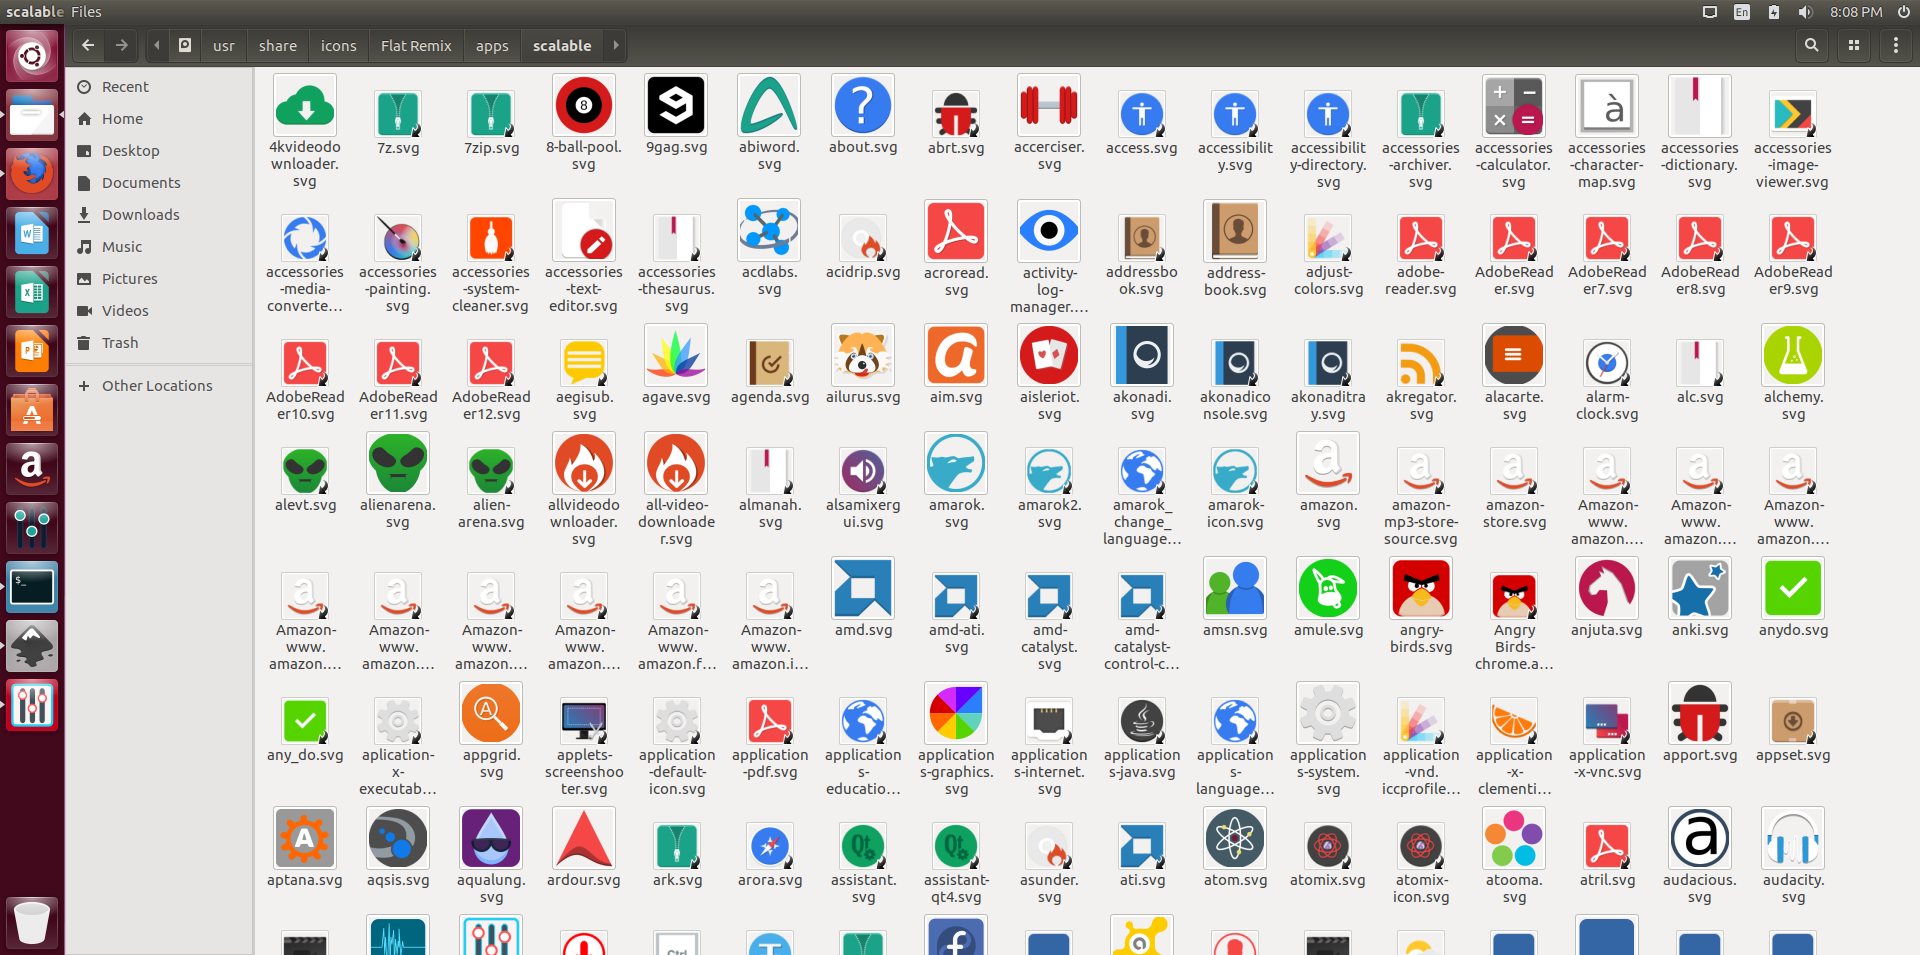Open the volume indicator in top panel
Viewport: 1920px width, 955px height.
click(1805, 12)
